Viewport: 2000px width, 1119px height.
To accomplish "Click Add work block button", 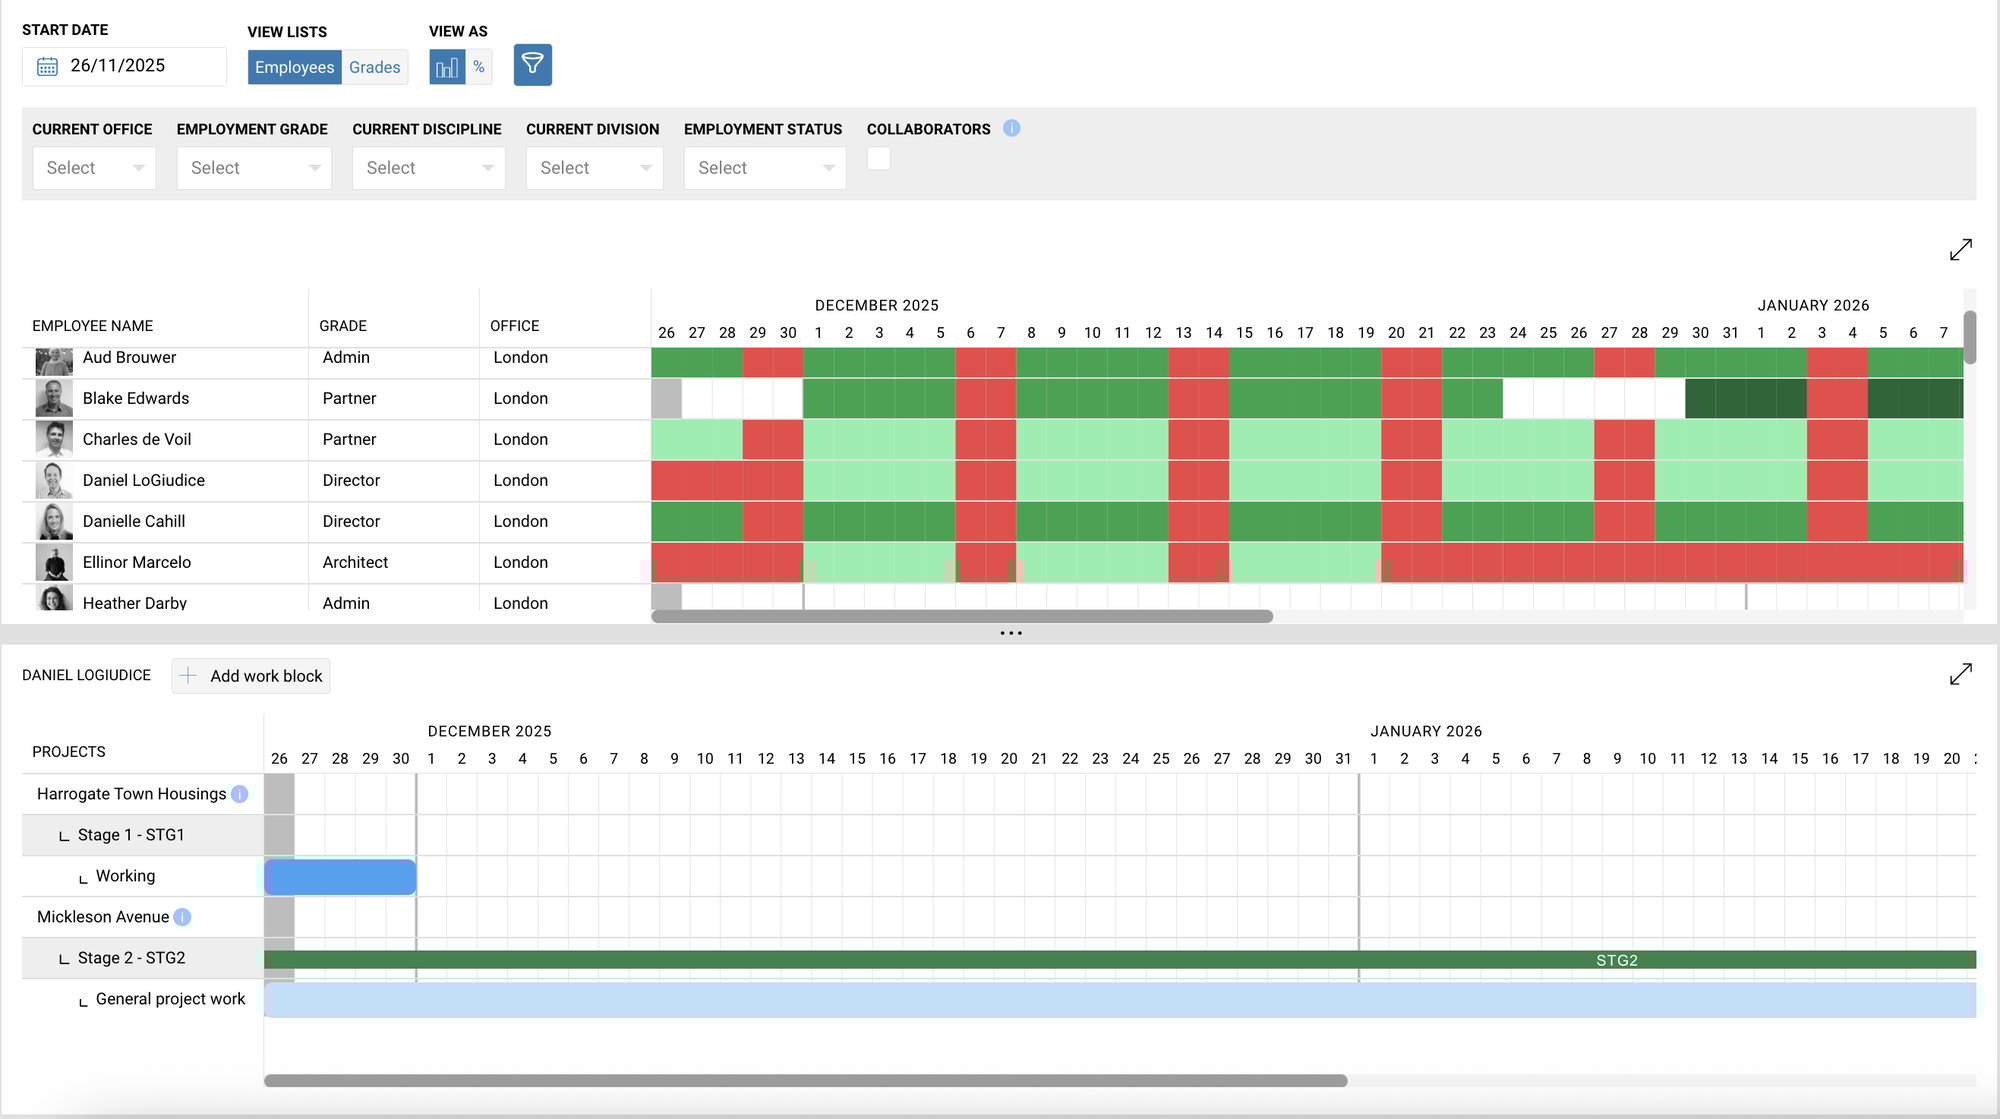I will (x=251, y=676).
